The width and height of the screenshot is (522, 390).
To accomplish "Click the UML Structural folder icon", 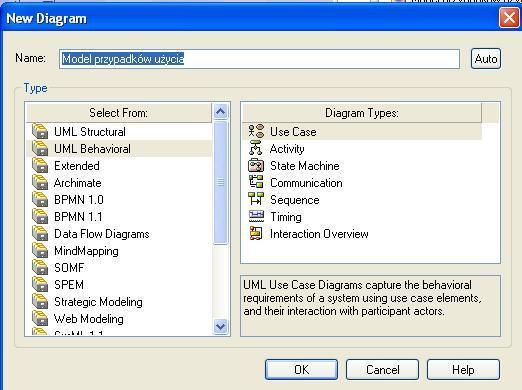I will [40, 131].
